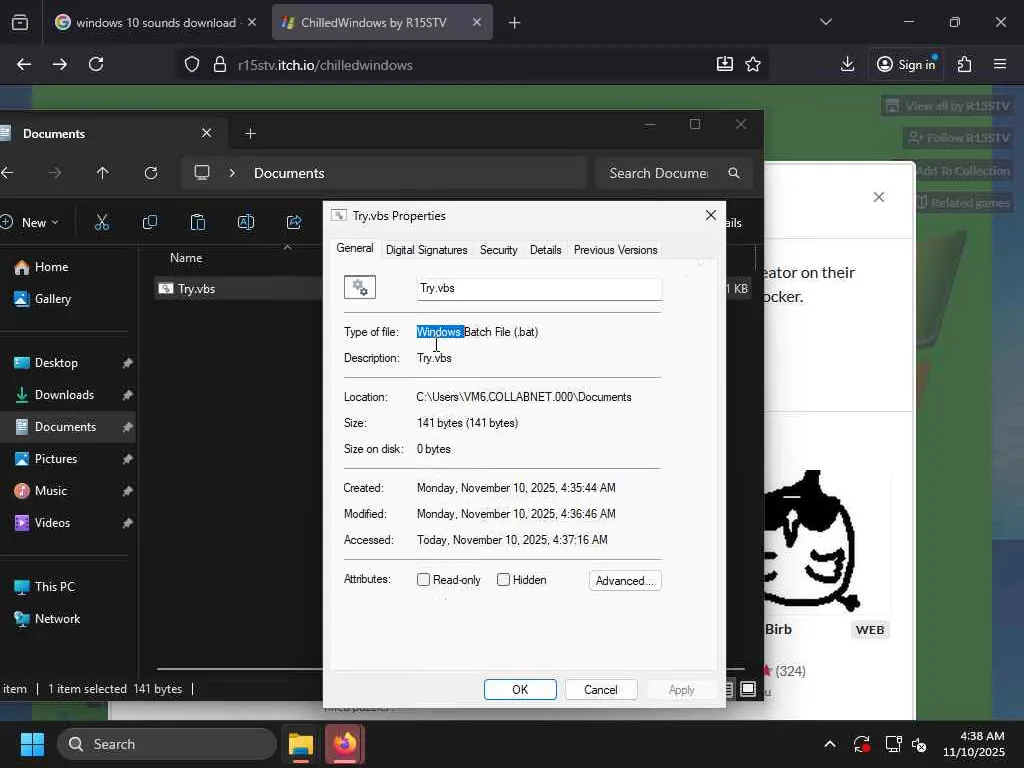The width and height of the screenshot is (1024, 768).
Task: Click the Firefox address bar URL
Action: click(x=325, y=65)
